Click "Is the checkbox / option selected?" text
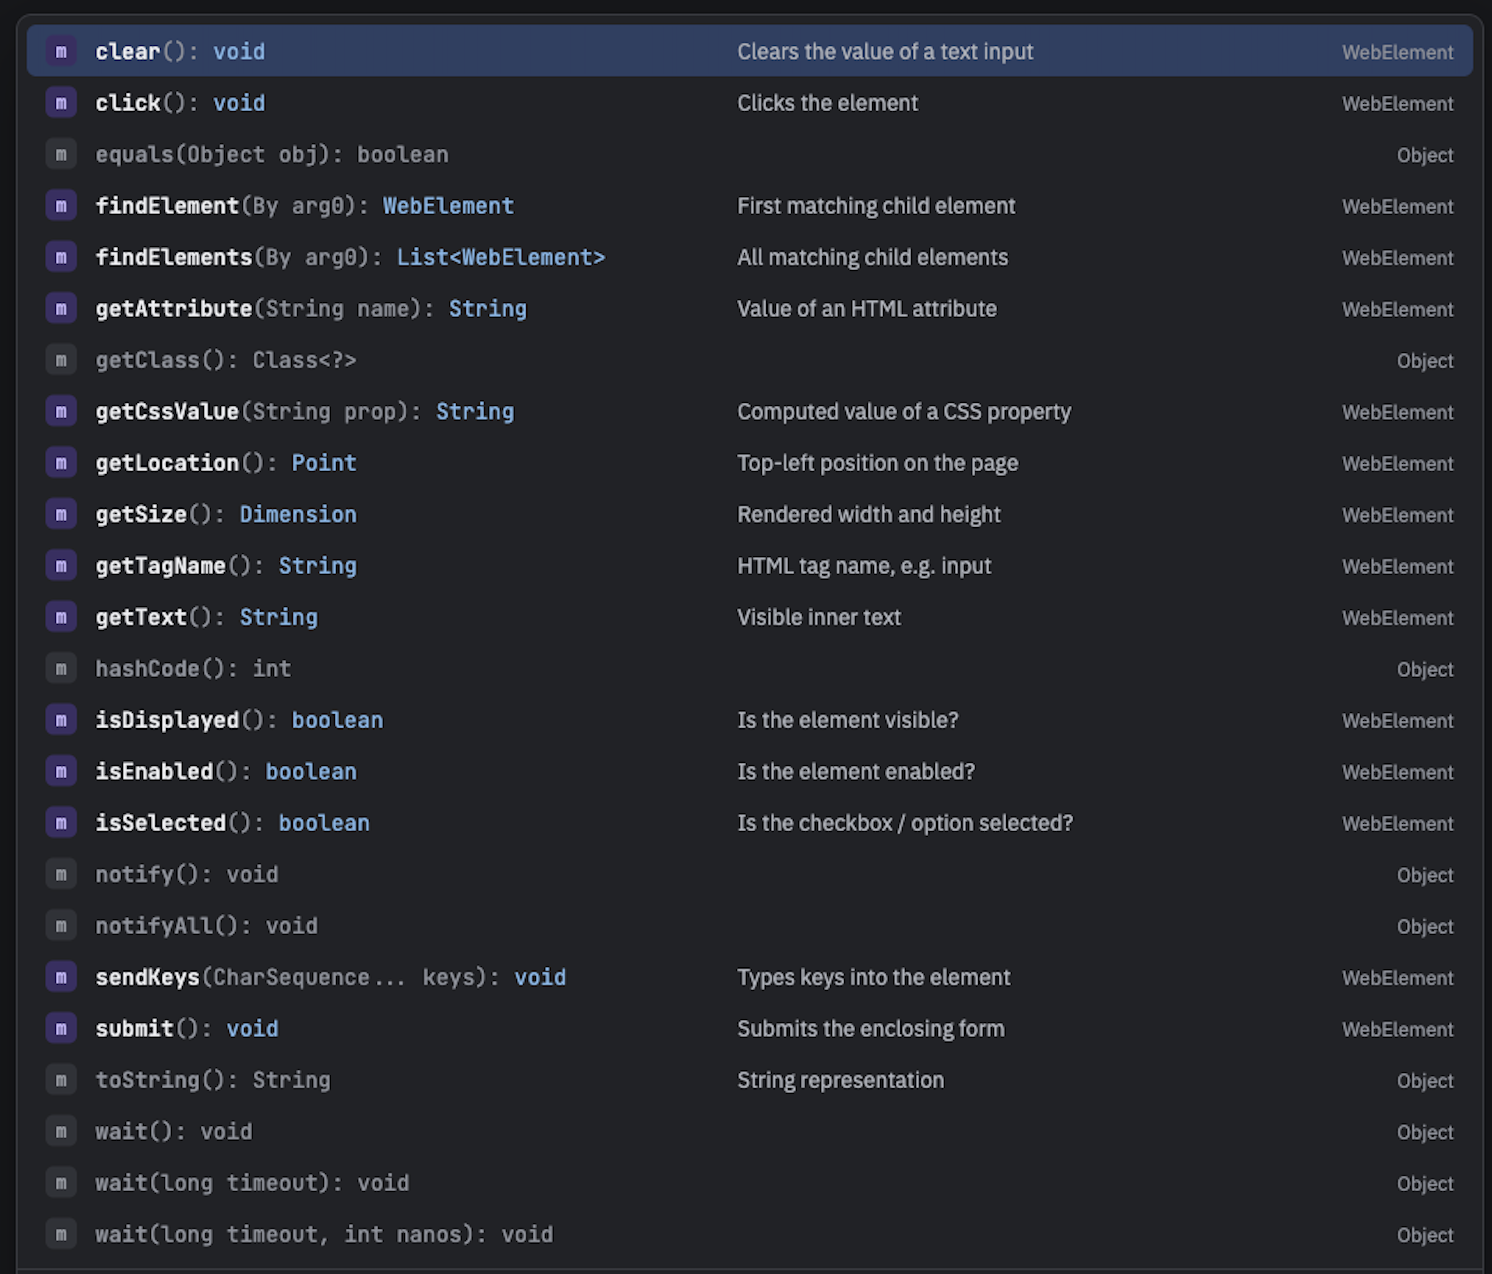The height and width of the screenshot is (1274, 1492). pyautogui.click(x=905, y=823)
